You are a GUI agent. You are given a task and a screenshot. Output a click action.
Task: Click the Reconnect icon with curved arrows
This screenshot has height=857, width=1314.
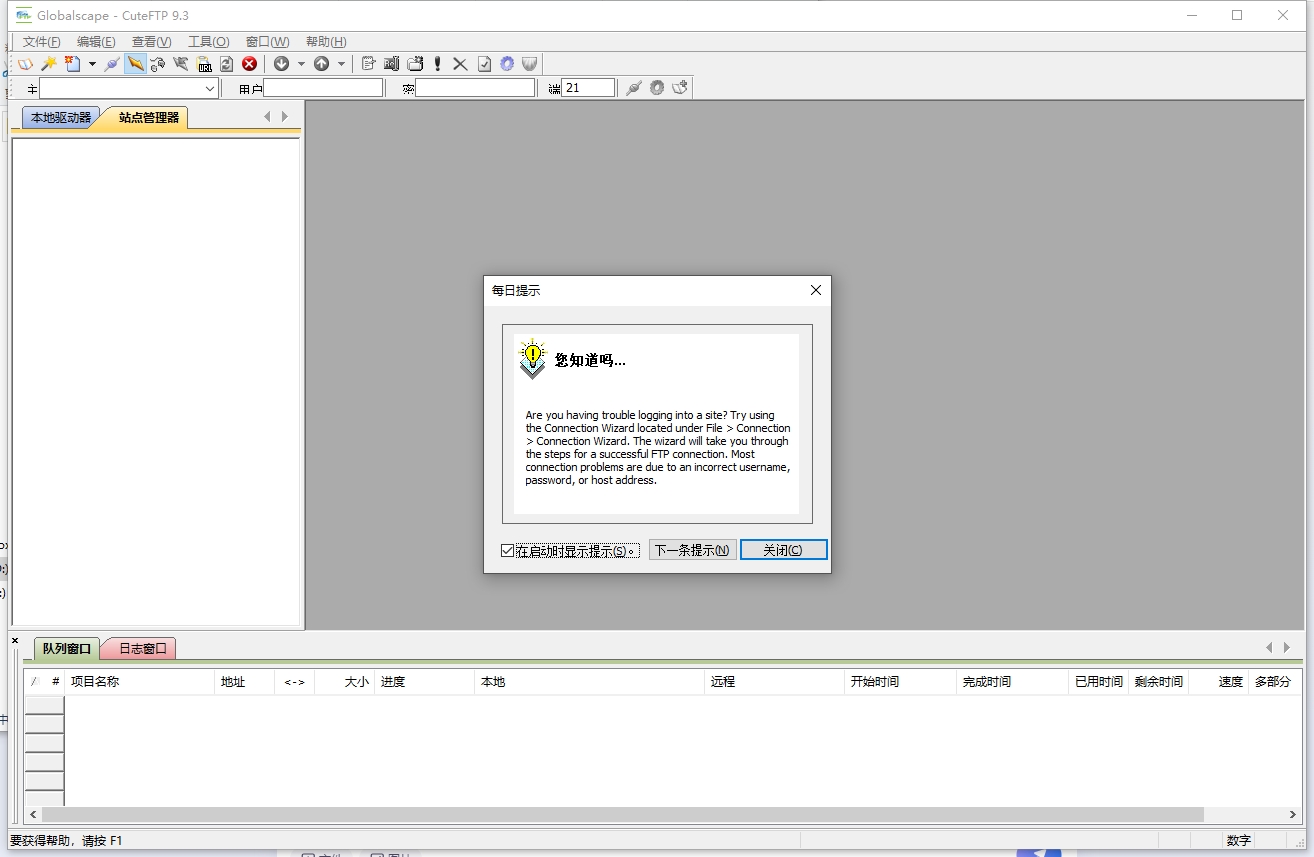[x=158, y=64]
